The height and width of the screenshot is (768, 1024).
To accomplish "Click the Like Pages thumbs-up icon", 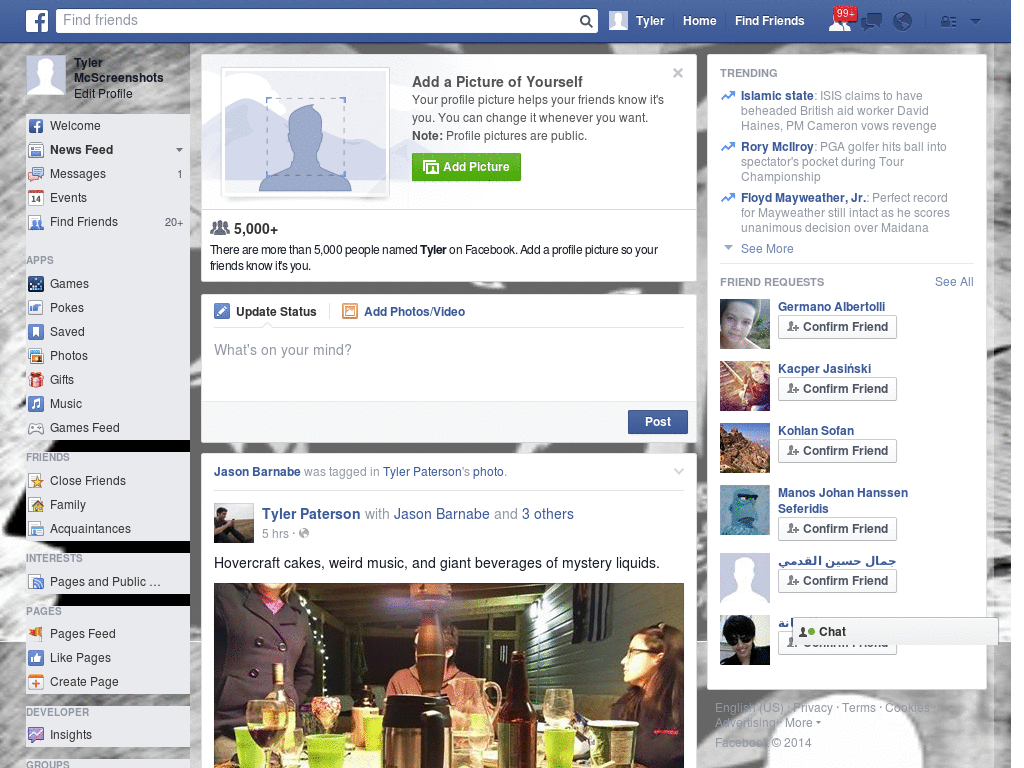I will click(36, 658).
